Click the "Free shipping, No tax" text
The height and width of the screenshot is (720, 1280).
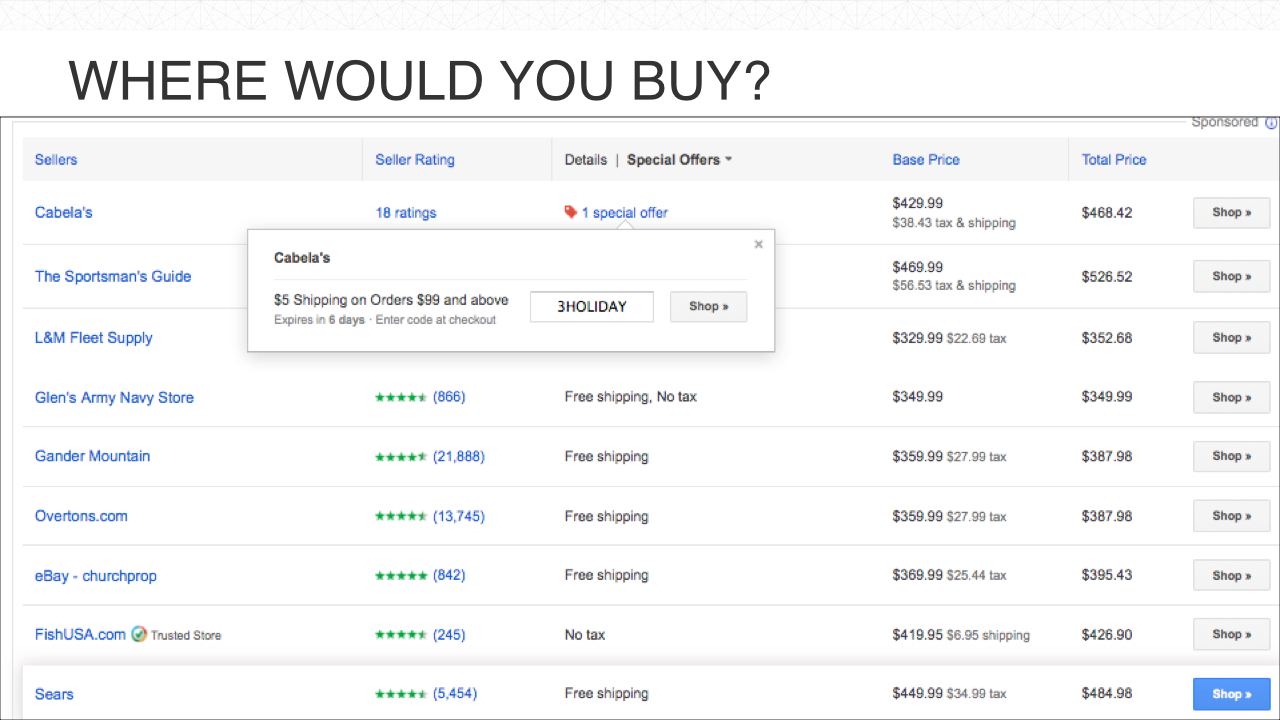pyautogui.click(x=631, y=397)
